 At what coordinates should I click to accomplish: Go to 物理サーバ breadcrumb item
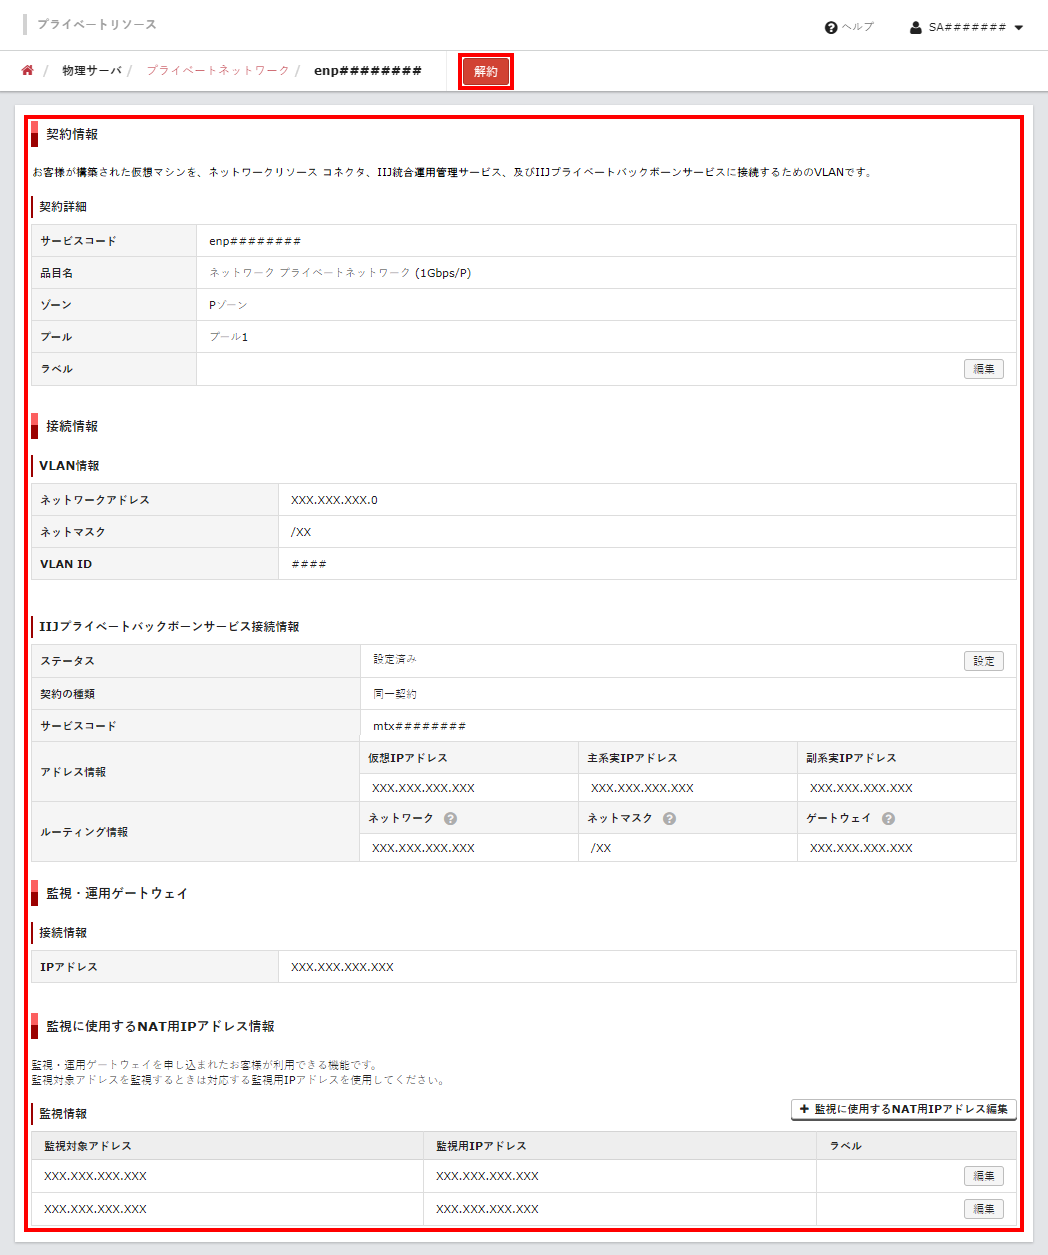pos(91,71)
